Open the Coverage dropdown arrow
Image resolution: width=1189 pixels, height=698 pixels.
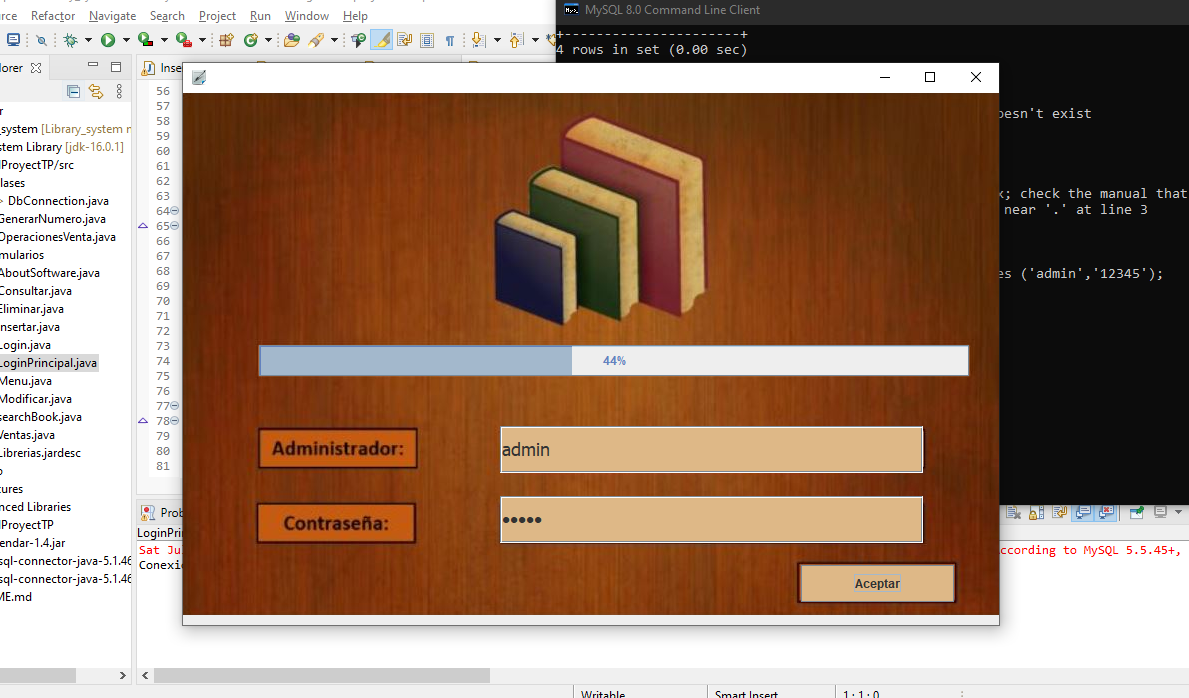point(164,39)
